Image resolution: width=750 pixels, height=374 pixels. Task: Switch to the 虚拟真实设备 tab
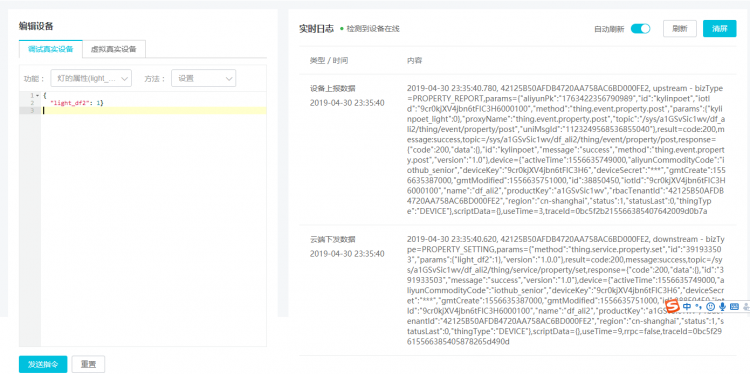[113, 49]
